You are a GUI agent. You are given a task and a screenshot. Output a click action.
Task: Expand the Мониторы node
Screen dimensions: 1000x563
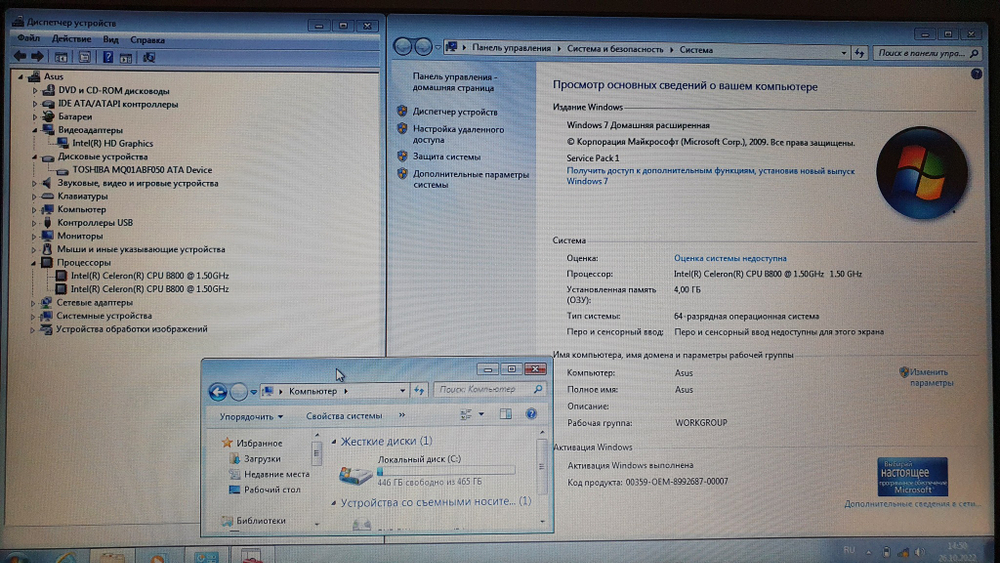pos(34,237)
